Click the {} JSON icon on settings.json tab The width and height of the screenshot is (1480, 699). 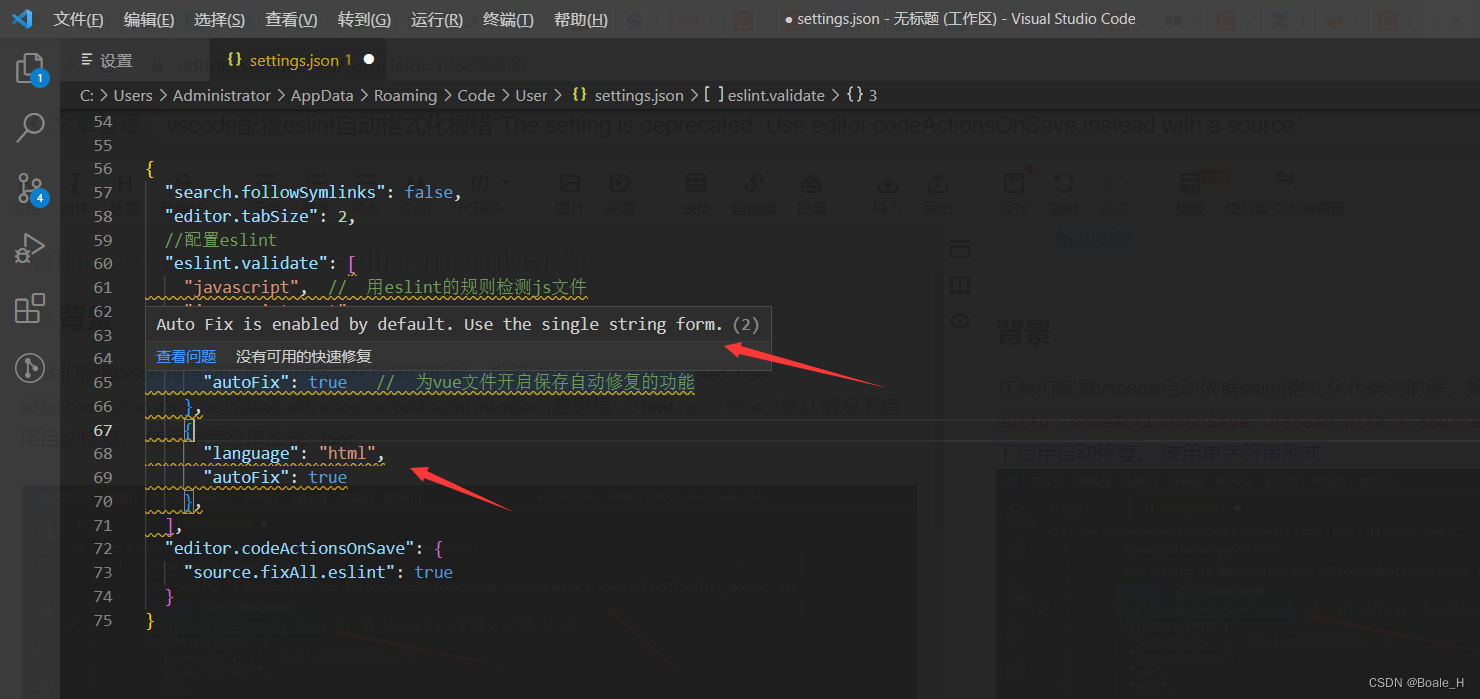coord(235,59)
